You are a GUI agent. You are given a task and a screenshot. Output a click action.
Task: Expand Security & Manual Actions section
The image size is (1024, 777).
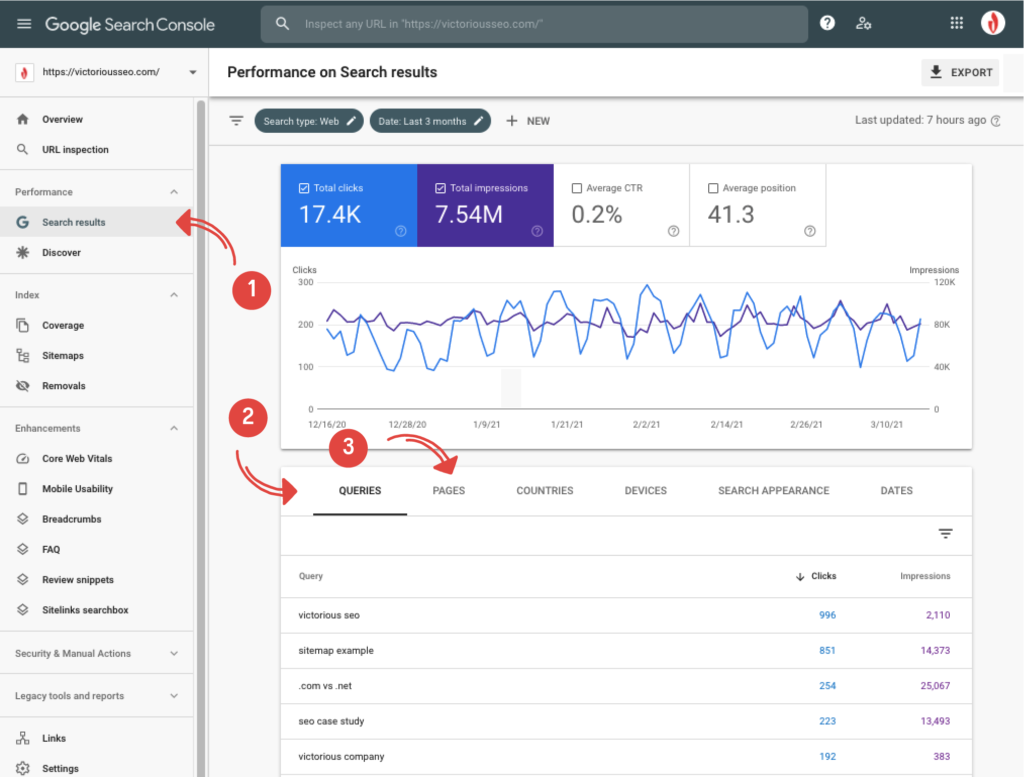tap(174, 654)
